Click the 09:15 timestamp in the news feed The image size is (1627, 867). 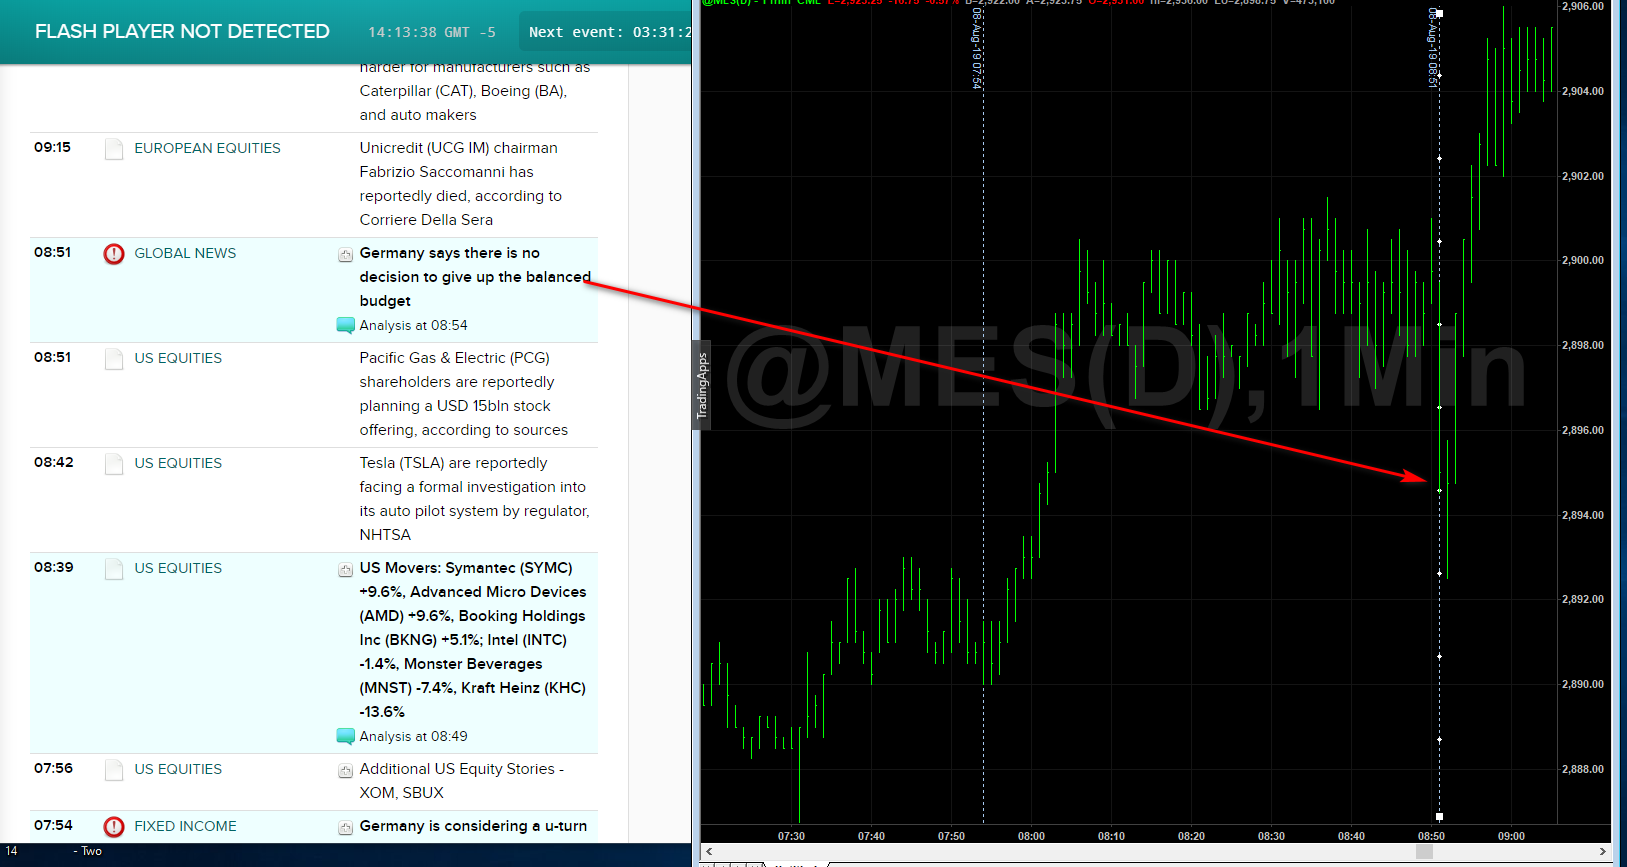click(x=52, y=147)
